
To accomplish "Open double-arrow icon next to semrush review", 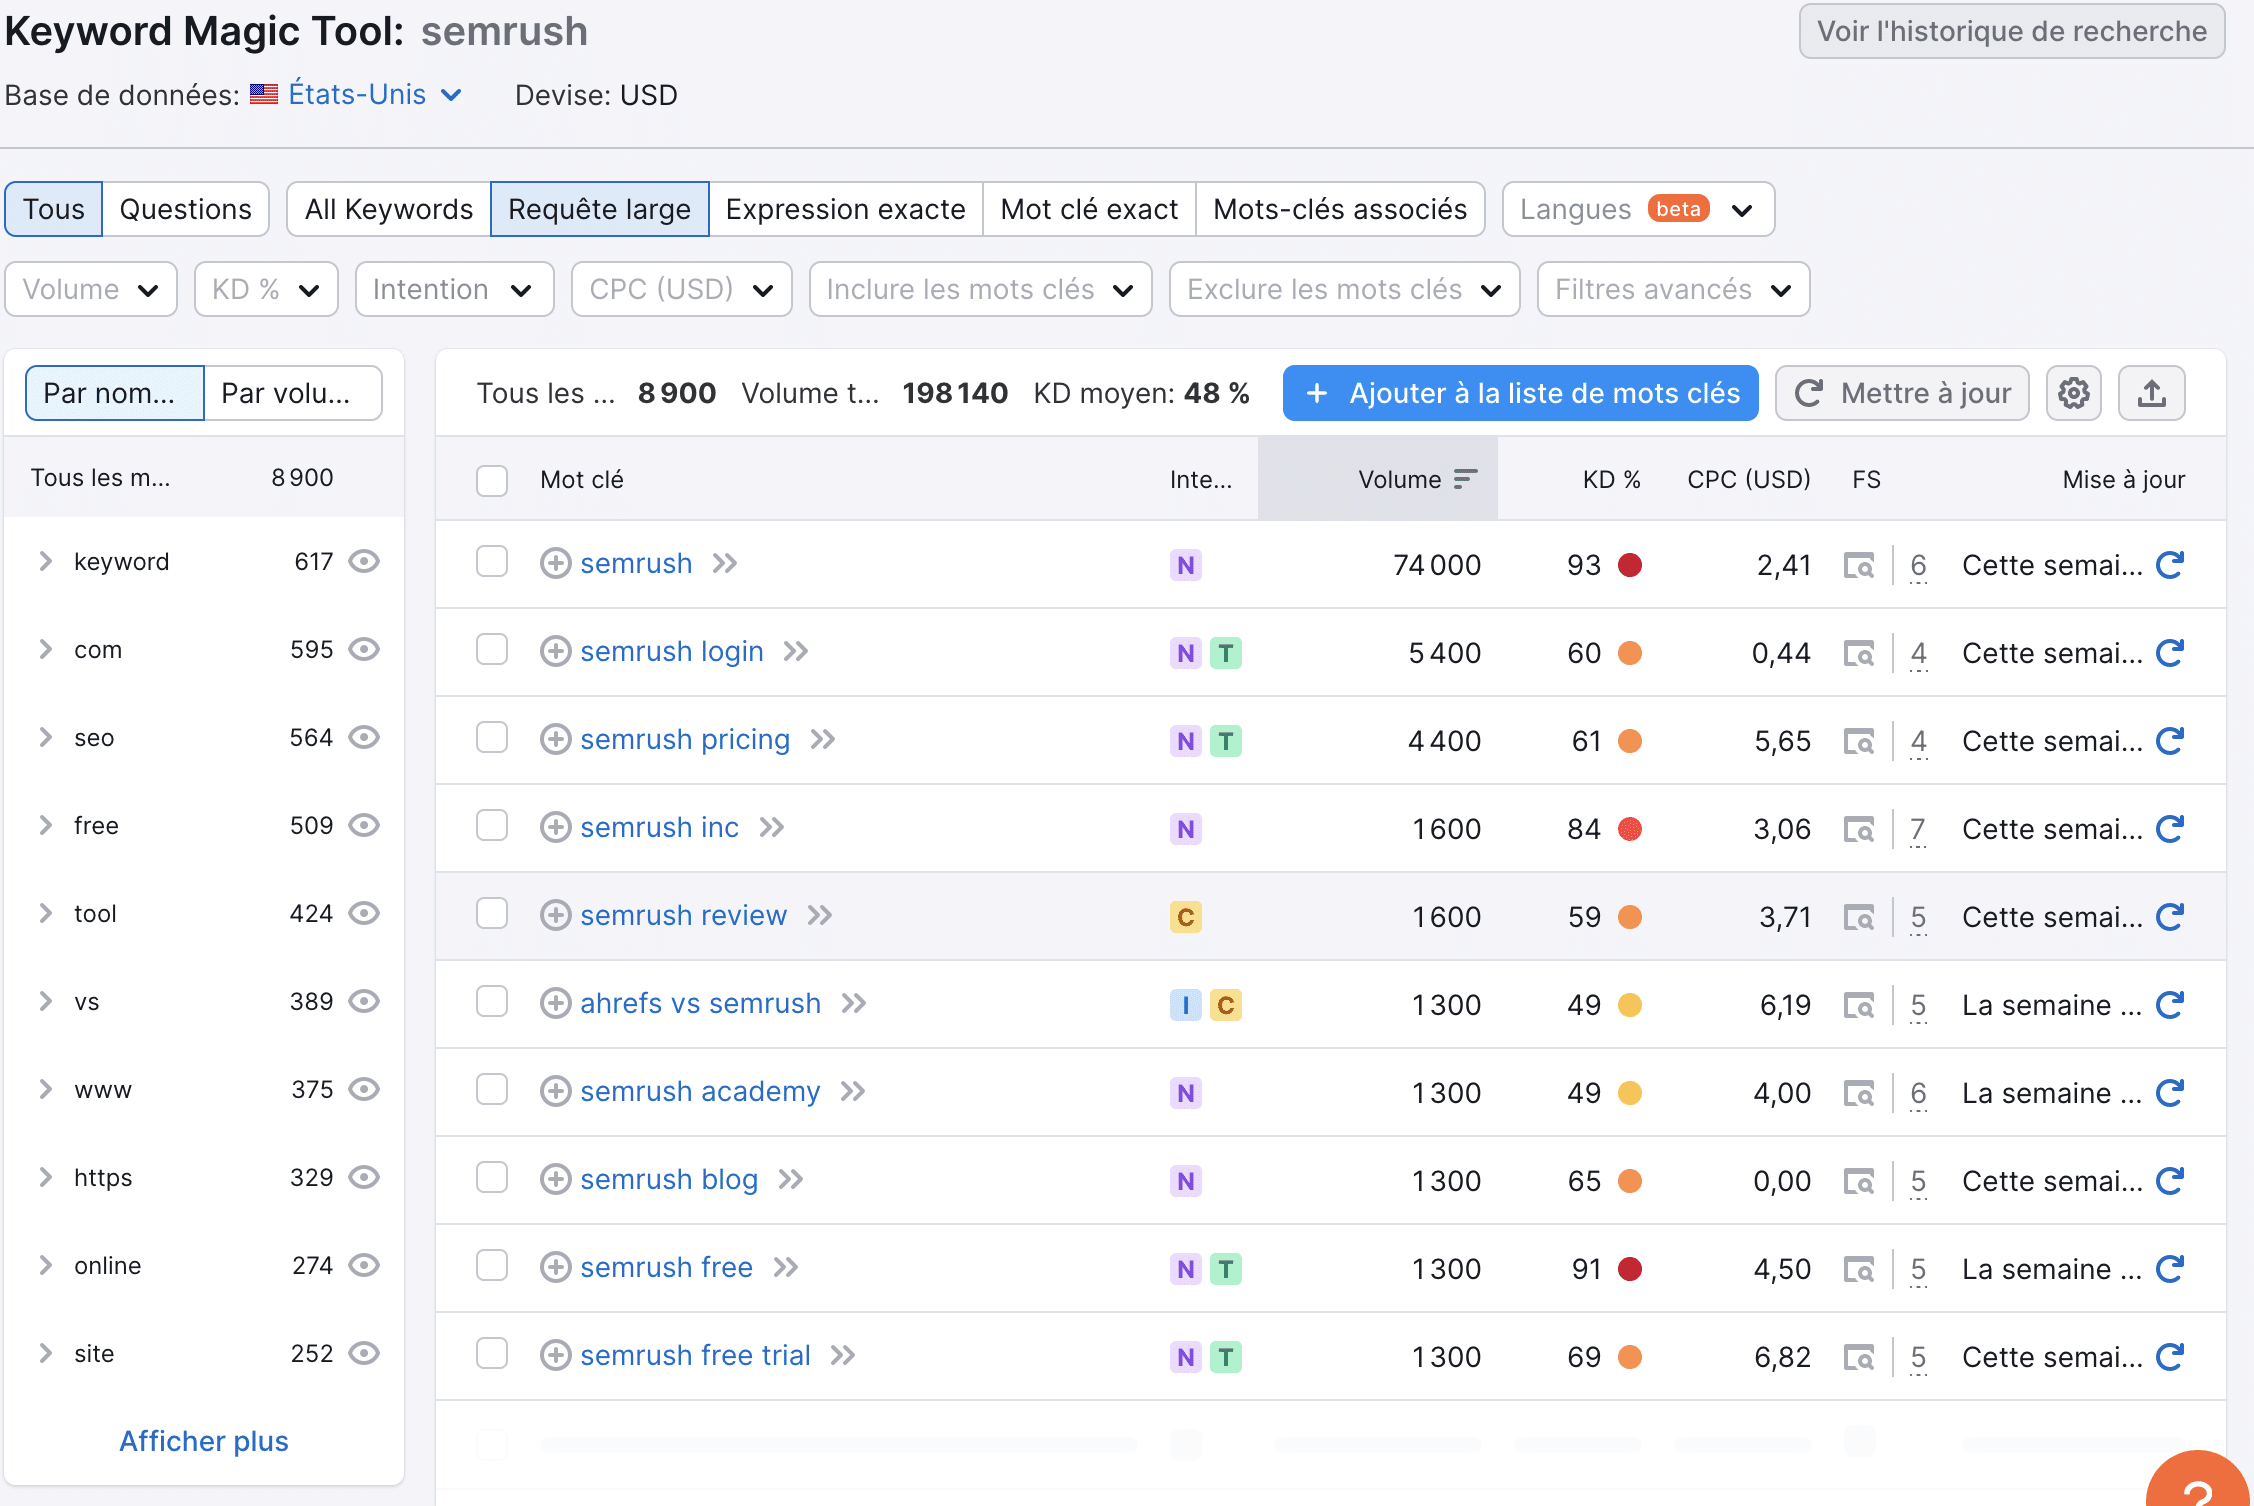I will pos(820,915).
